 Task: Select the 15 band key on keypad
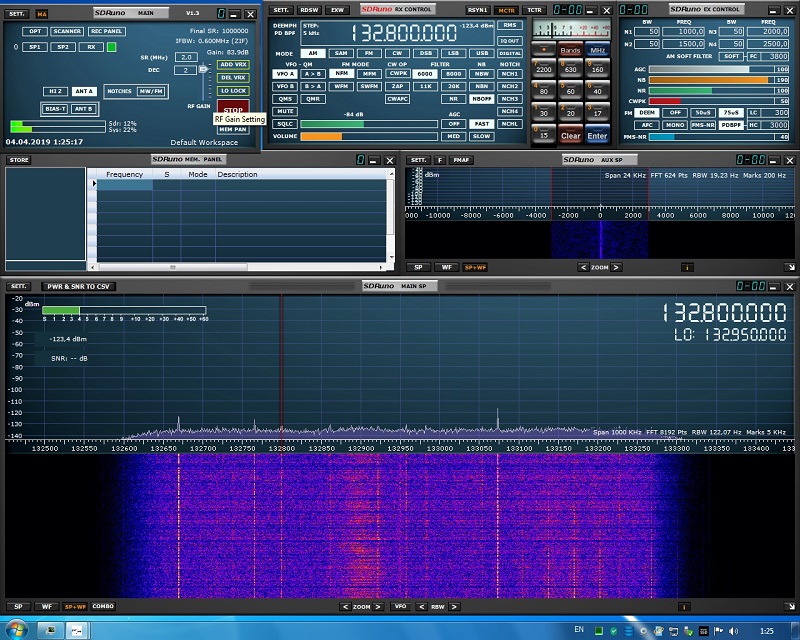coord(543,134)
